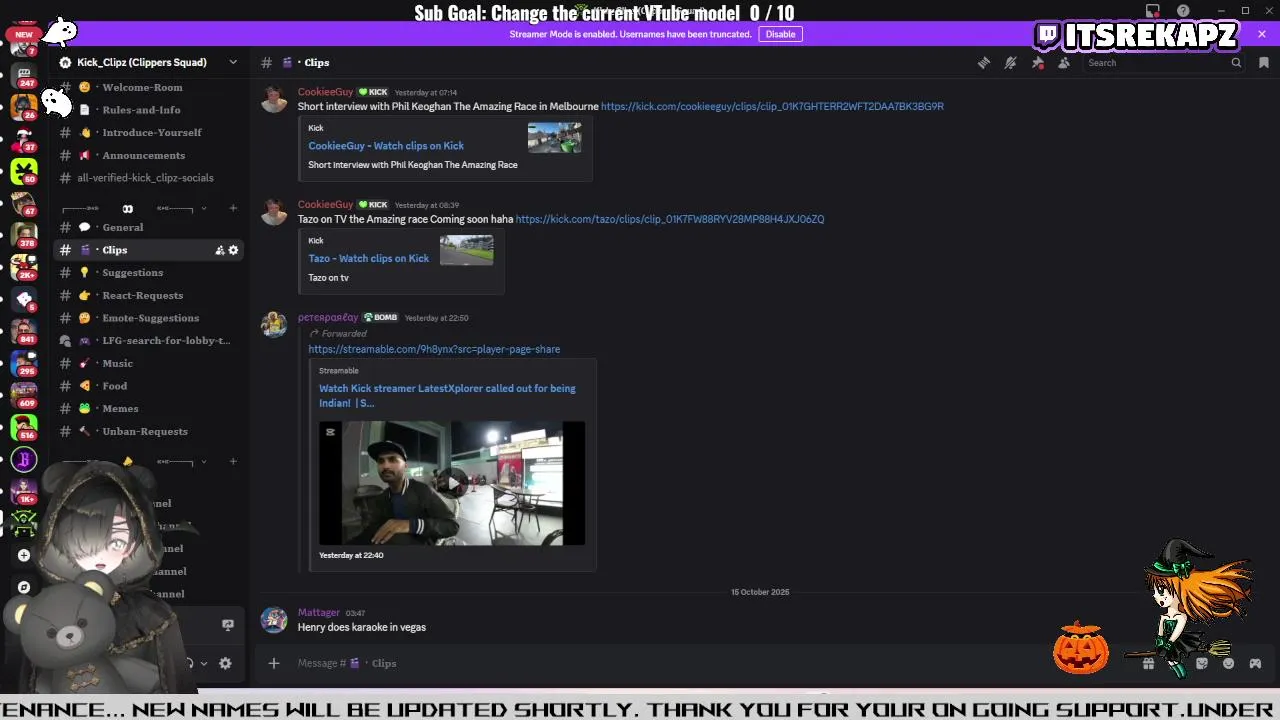Screen dimensions: 1280x720
Task: Open the Unban-Requests channel
Action: [148, 431]
